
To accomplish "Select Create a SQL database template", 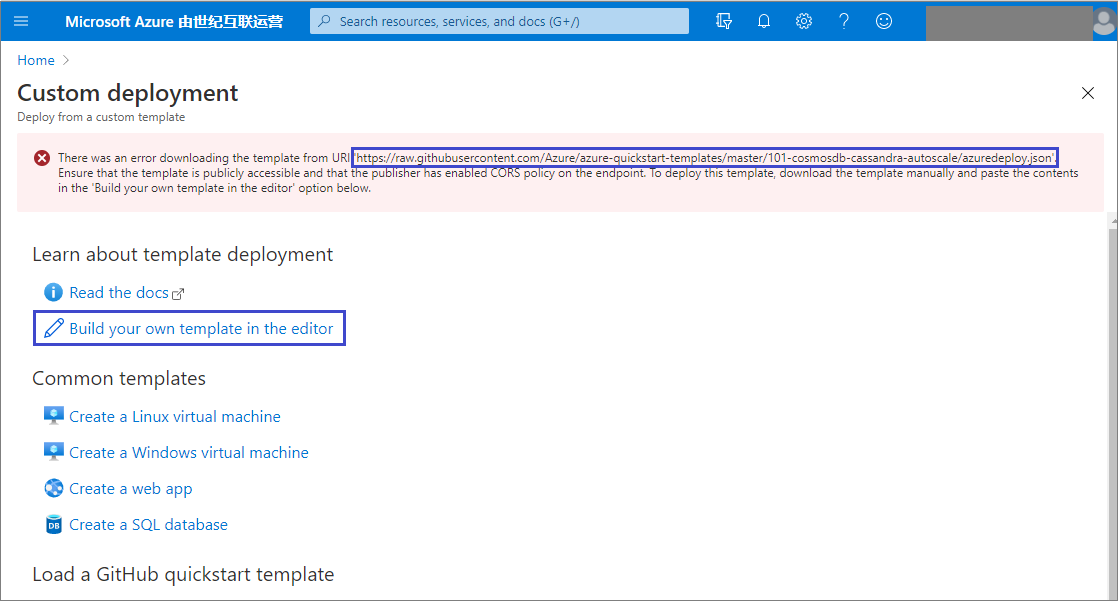I will [x=148, y=525].
